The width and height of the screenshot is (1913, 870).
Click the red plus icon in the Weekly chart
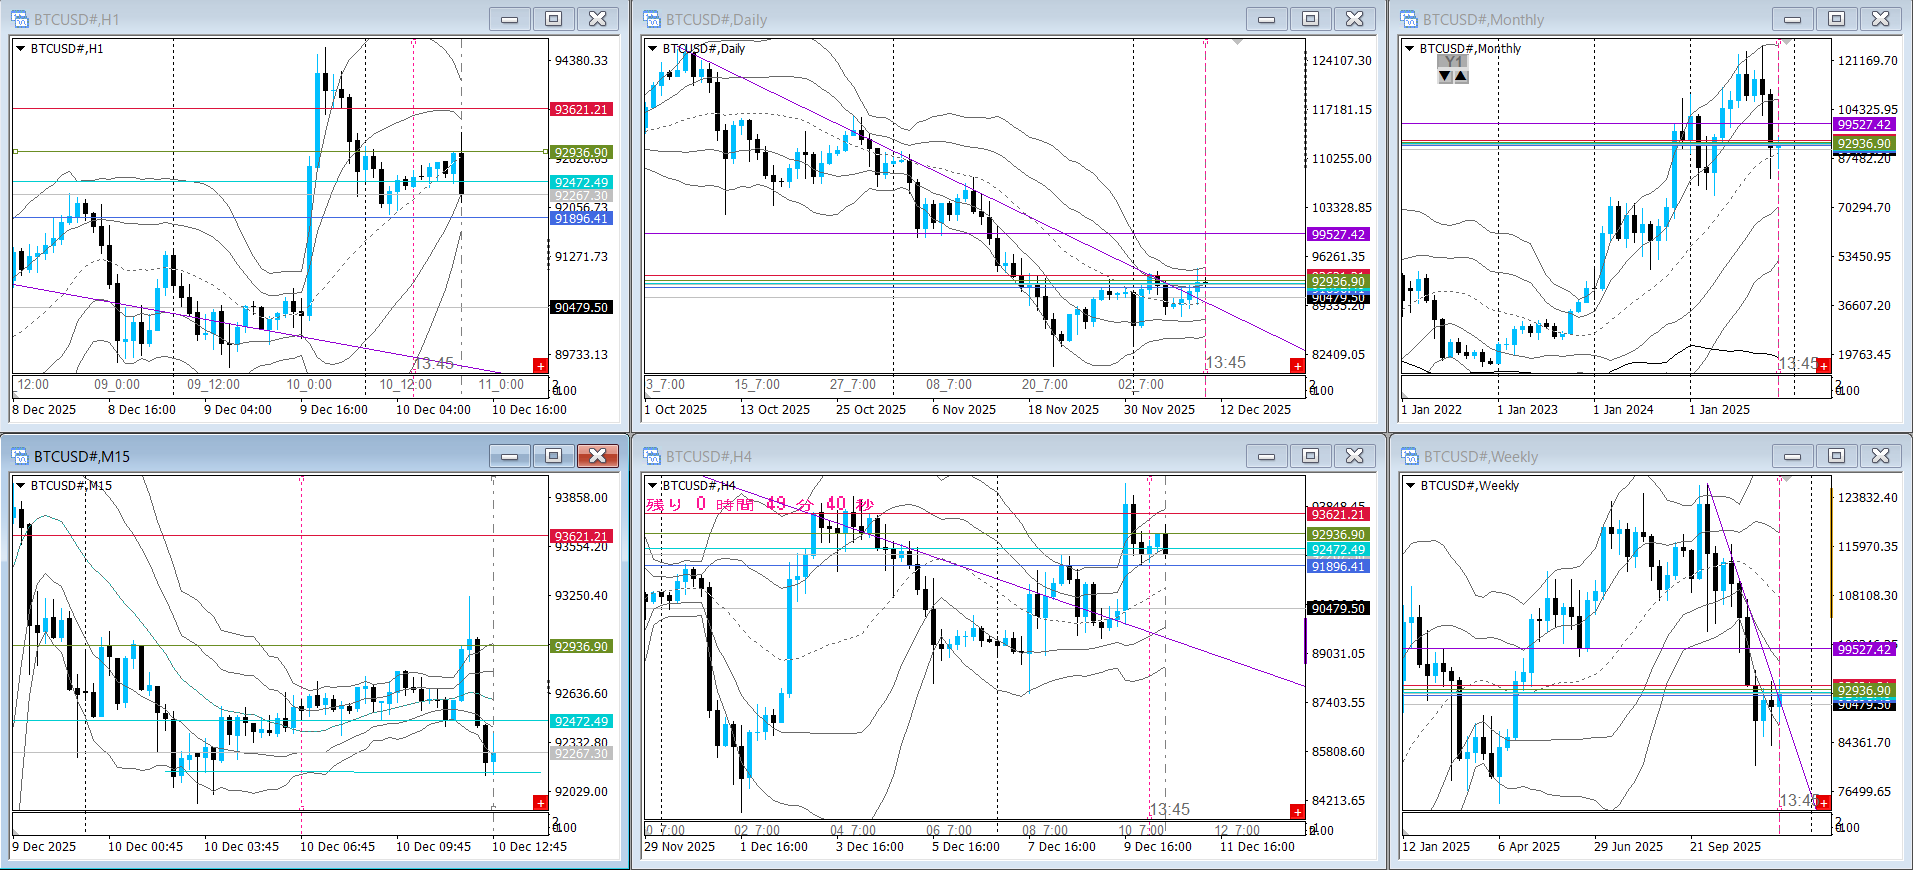1823,803
